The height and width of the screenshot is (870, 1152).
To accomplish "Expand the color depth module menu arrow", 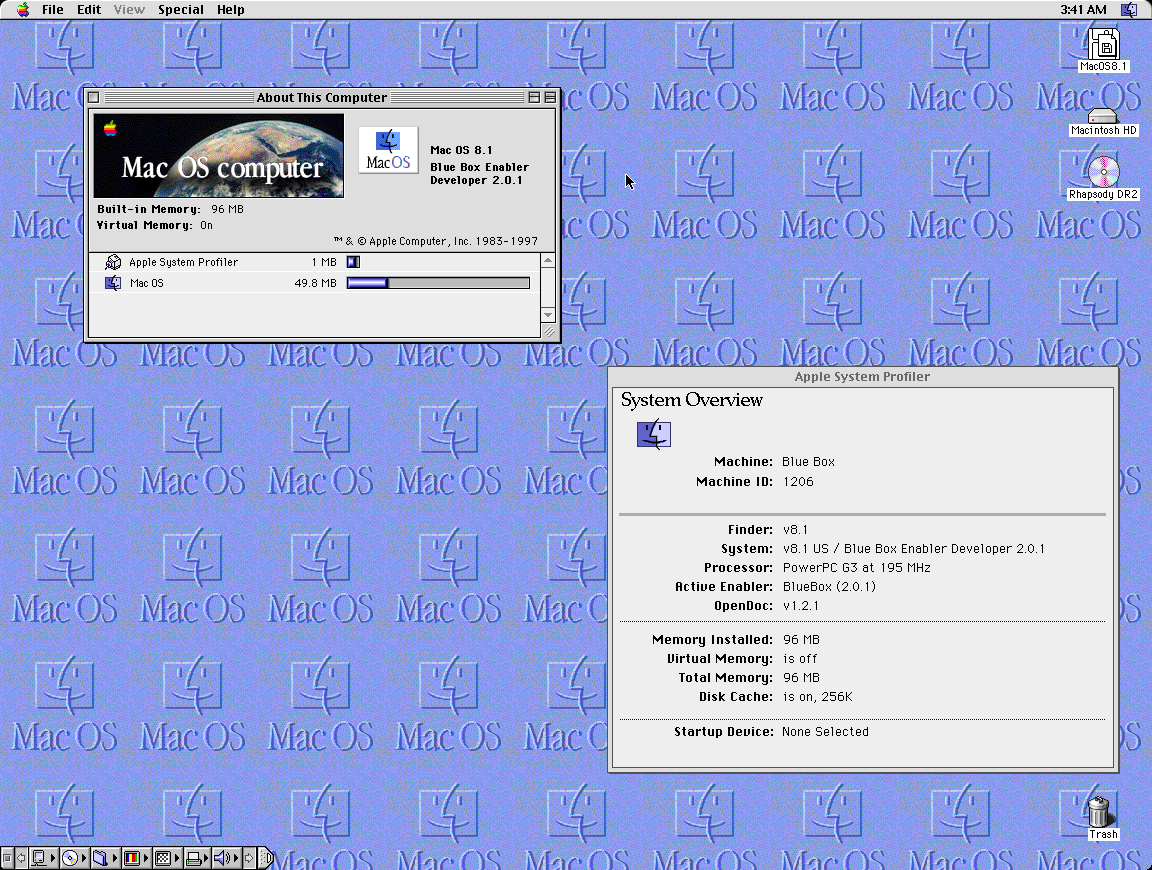I will 145,858.
